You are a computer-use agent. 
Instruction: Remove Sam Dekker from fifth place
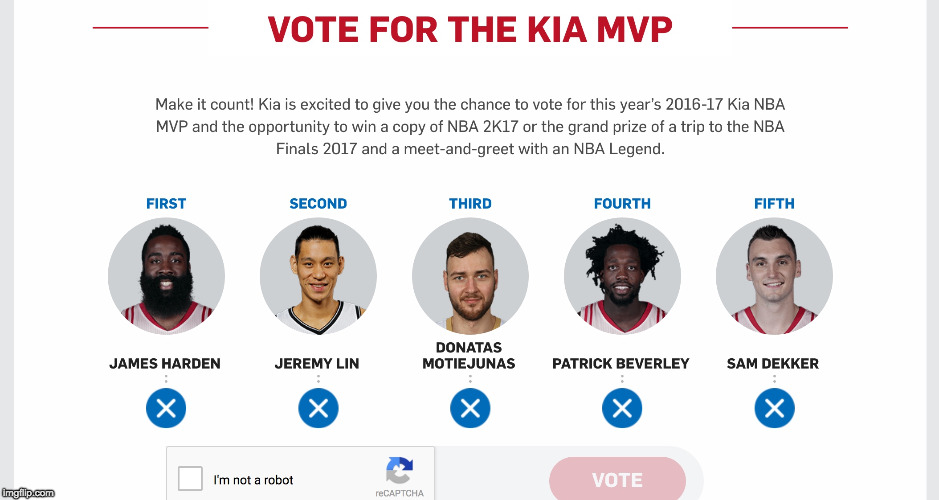click(774, 408)
